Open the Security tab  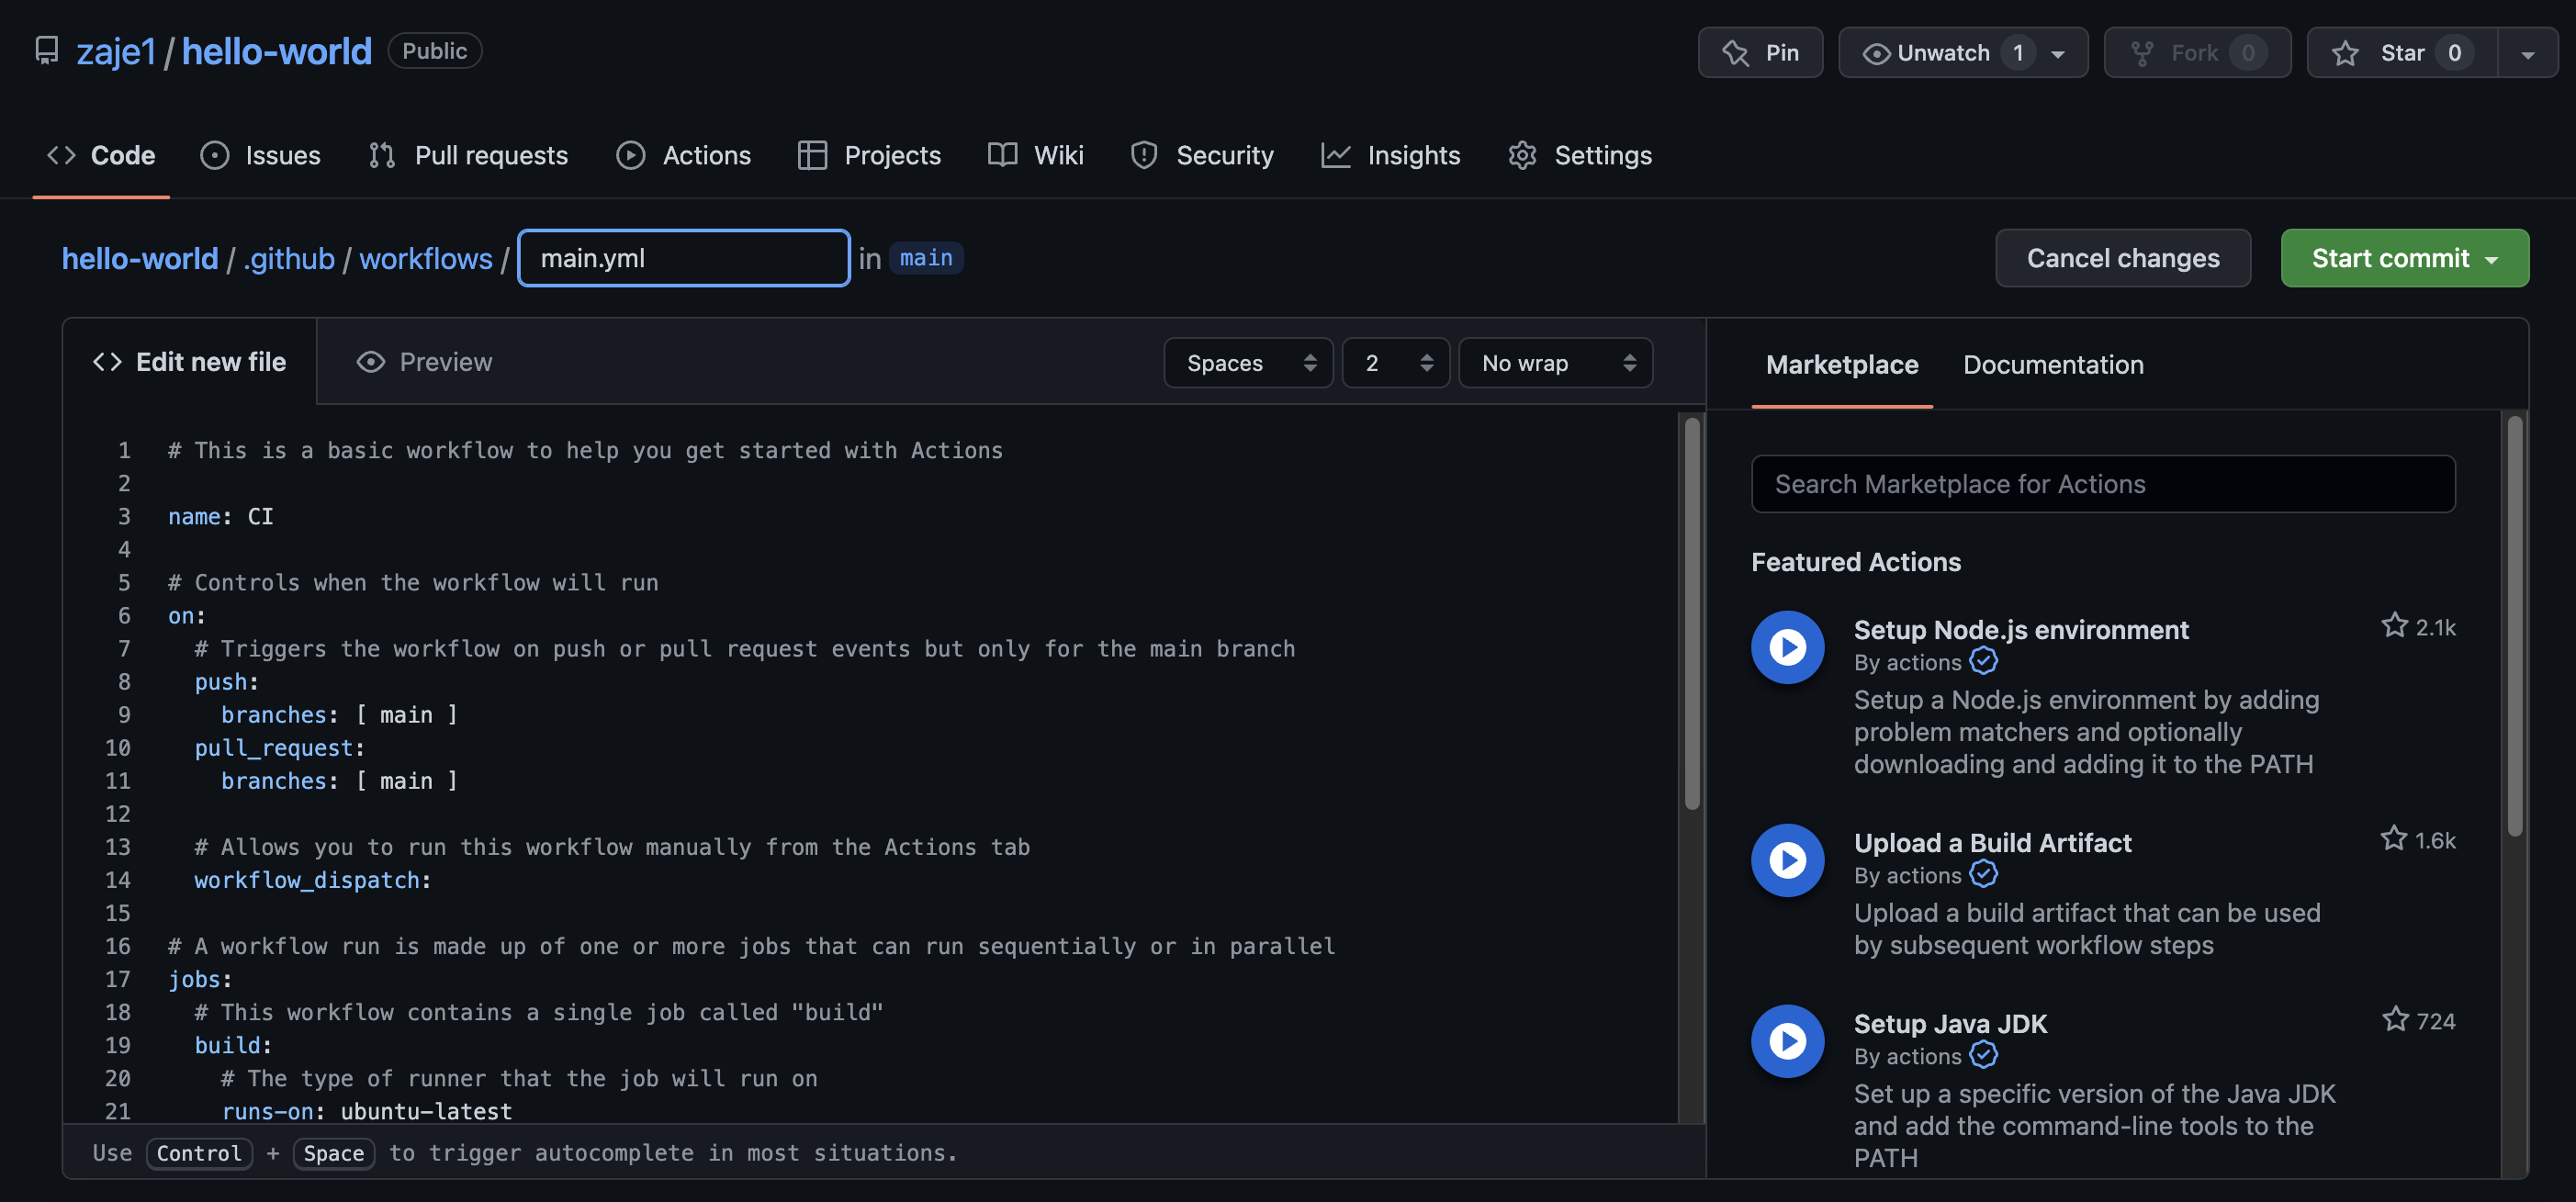coord(1201,155)
